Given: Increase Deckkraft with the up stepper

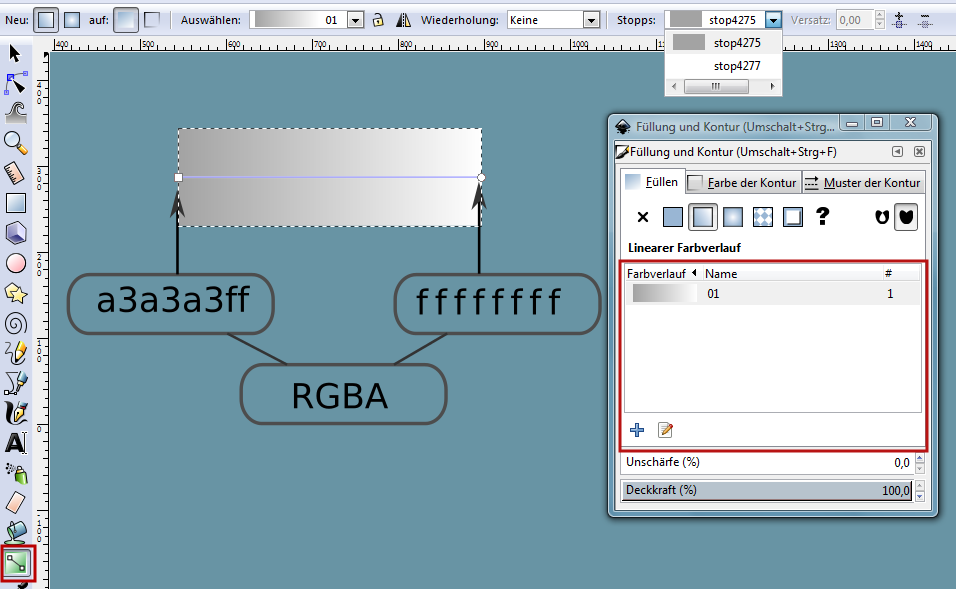Looking at the screenshot, I should [x=919, y=485].
